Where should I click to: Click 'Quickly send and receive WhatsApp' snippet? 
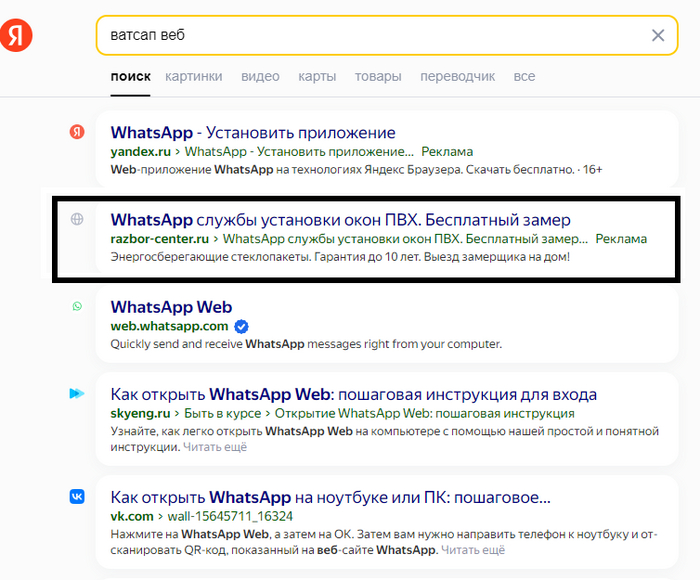306,344
